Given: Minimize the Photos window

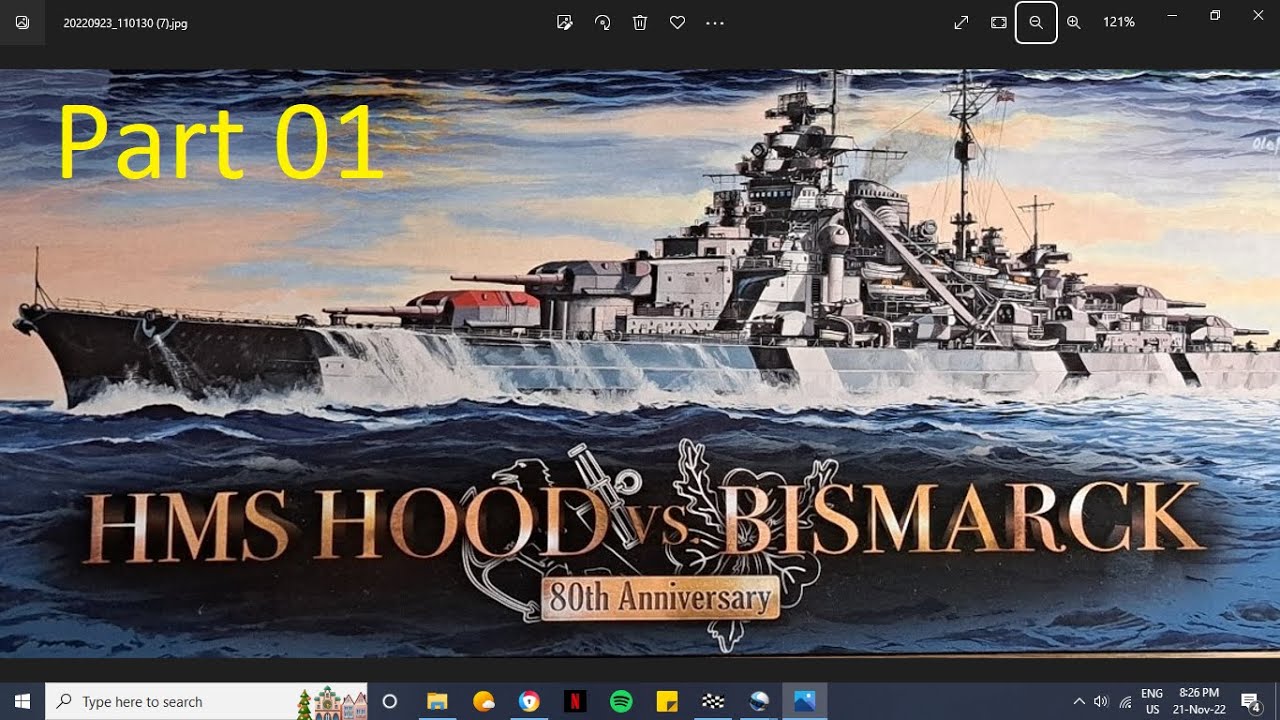Looking at the screenshot, I should (1172, 15).
